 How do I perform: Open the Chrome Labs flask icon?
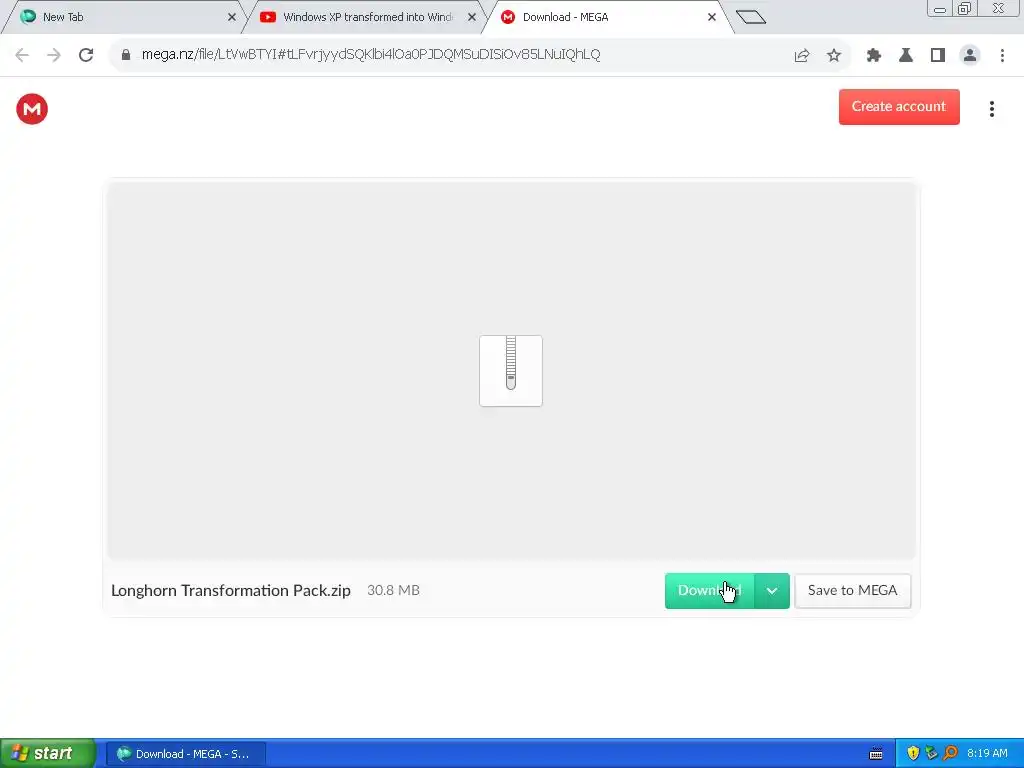point(906,56)
